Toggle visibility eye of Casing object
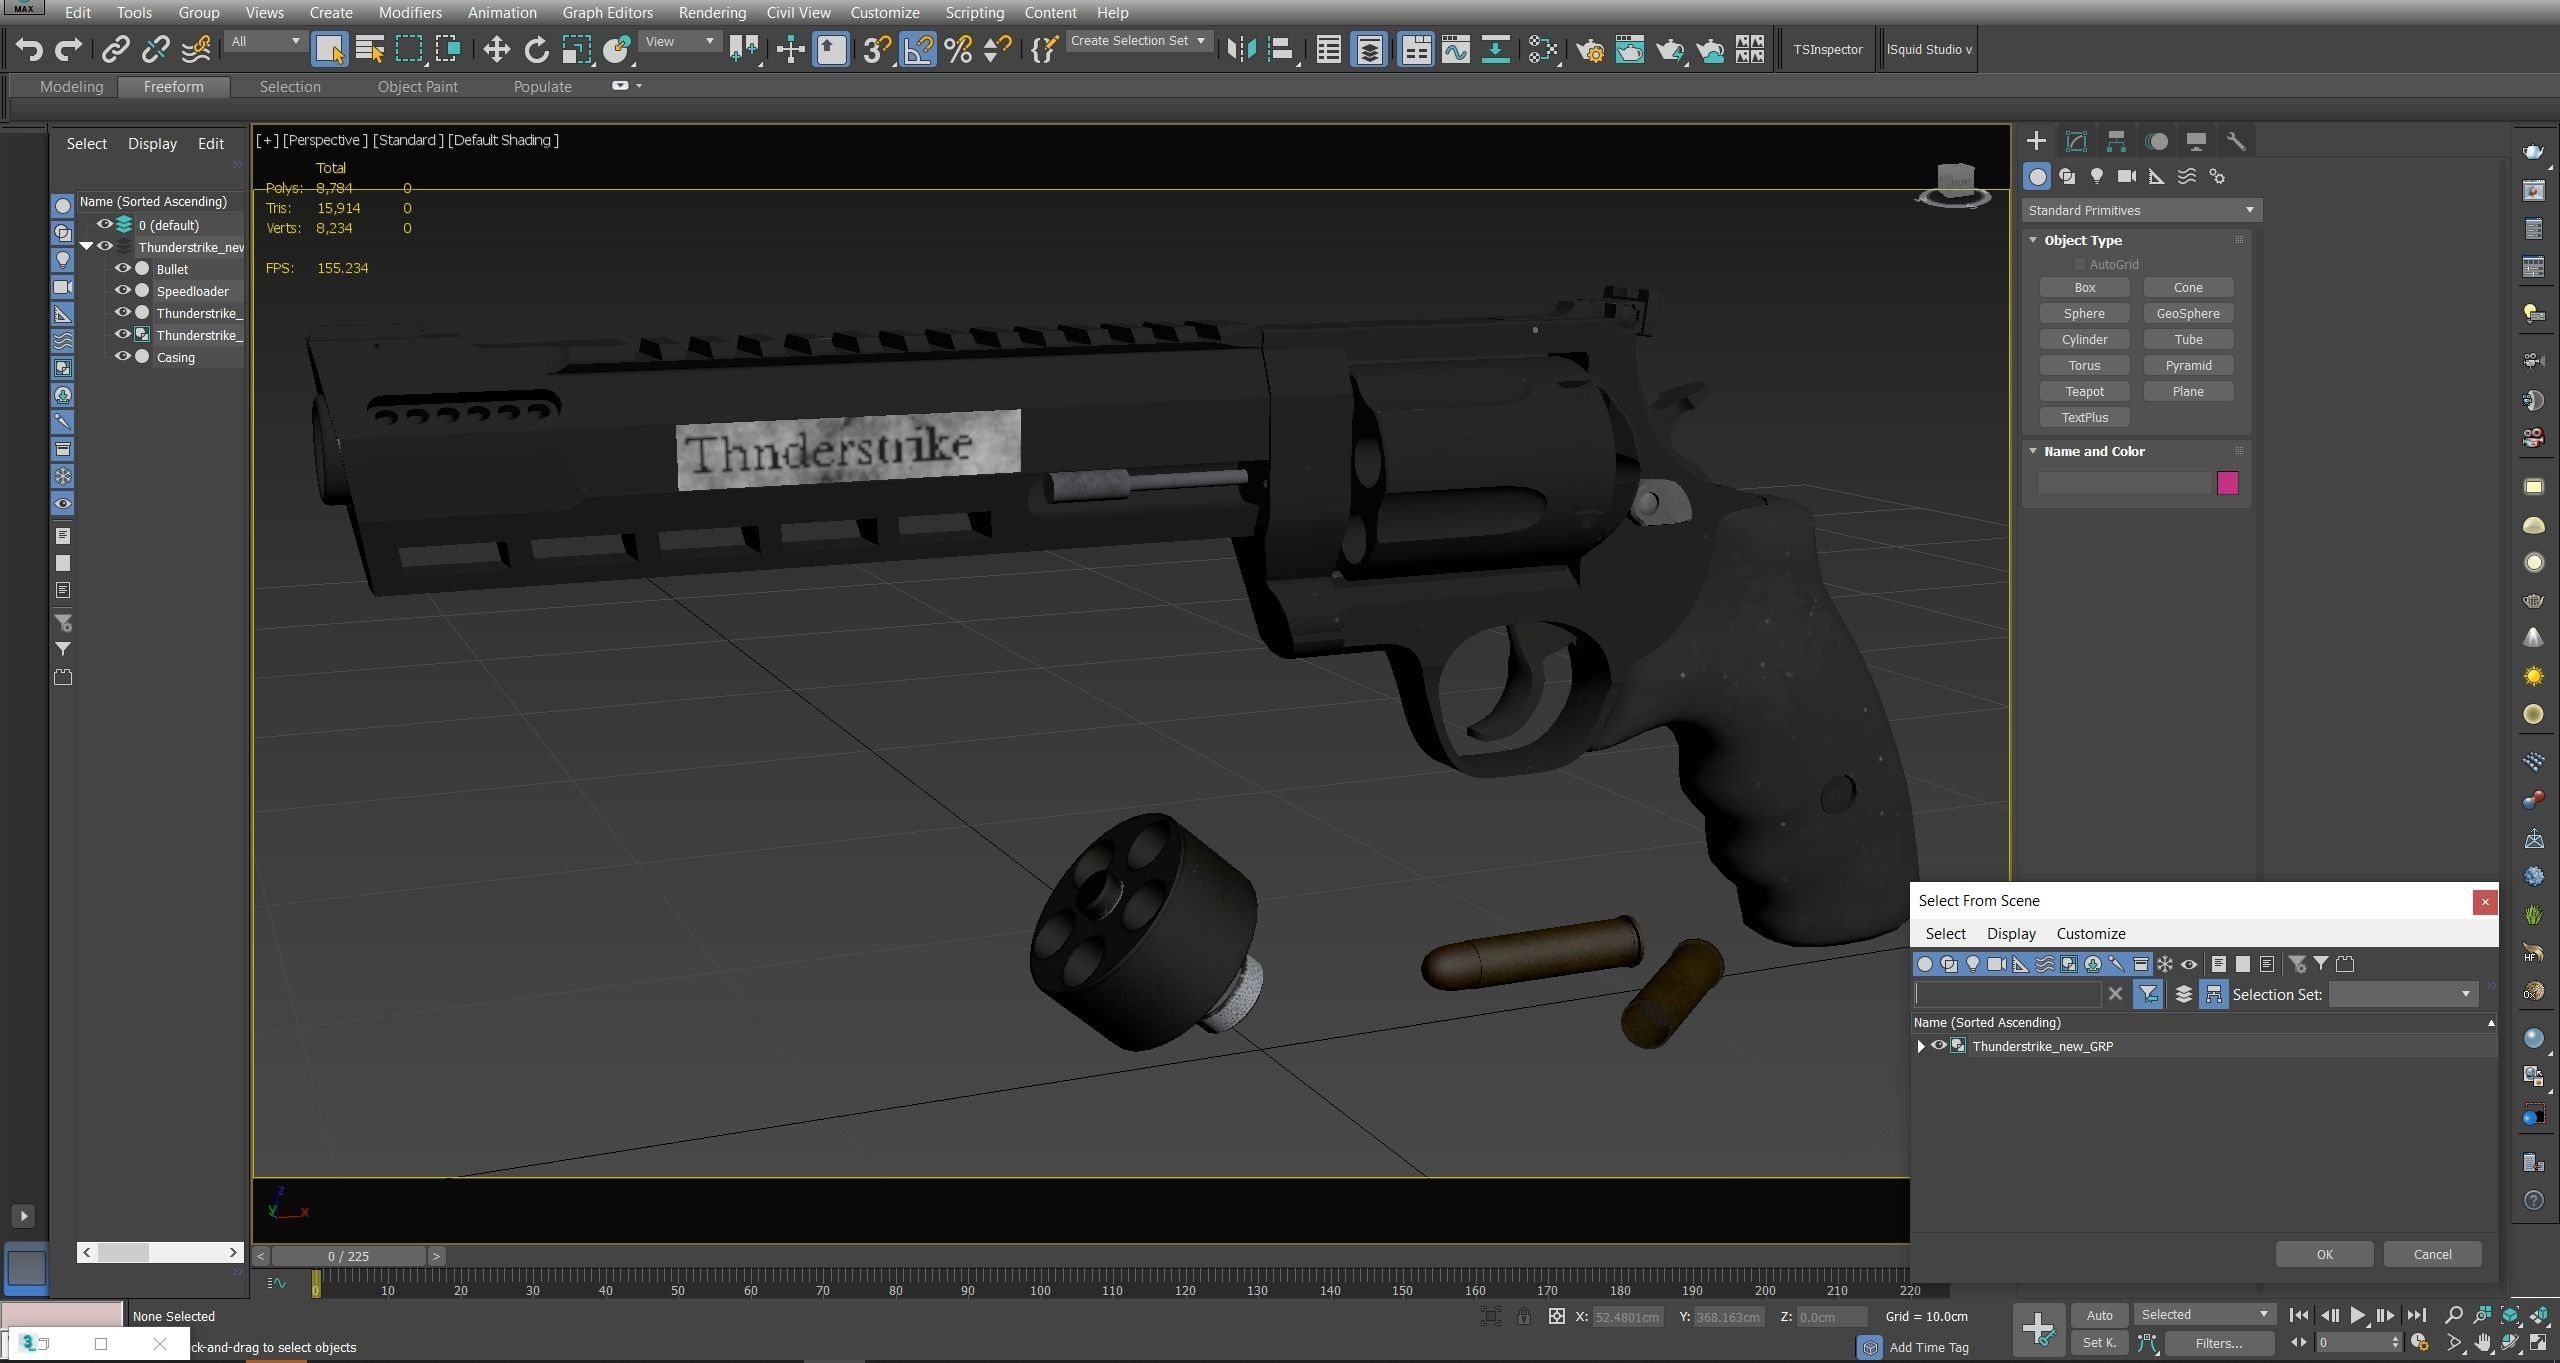 pyautogui.click(x=123, y=356)
